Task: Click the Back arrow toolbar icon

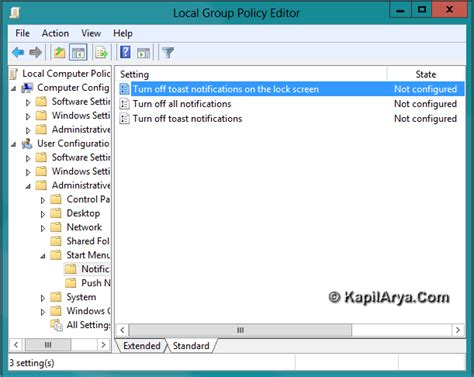Action: point(18,52)
